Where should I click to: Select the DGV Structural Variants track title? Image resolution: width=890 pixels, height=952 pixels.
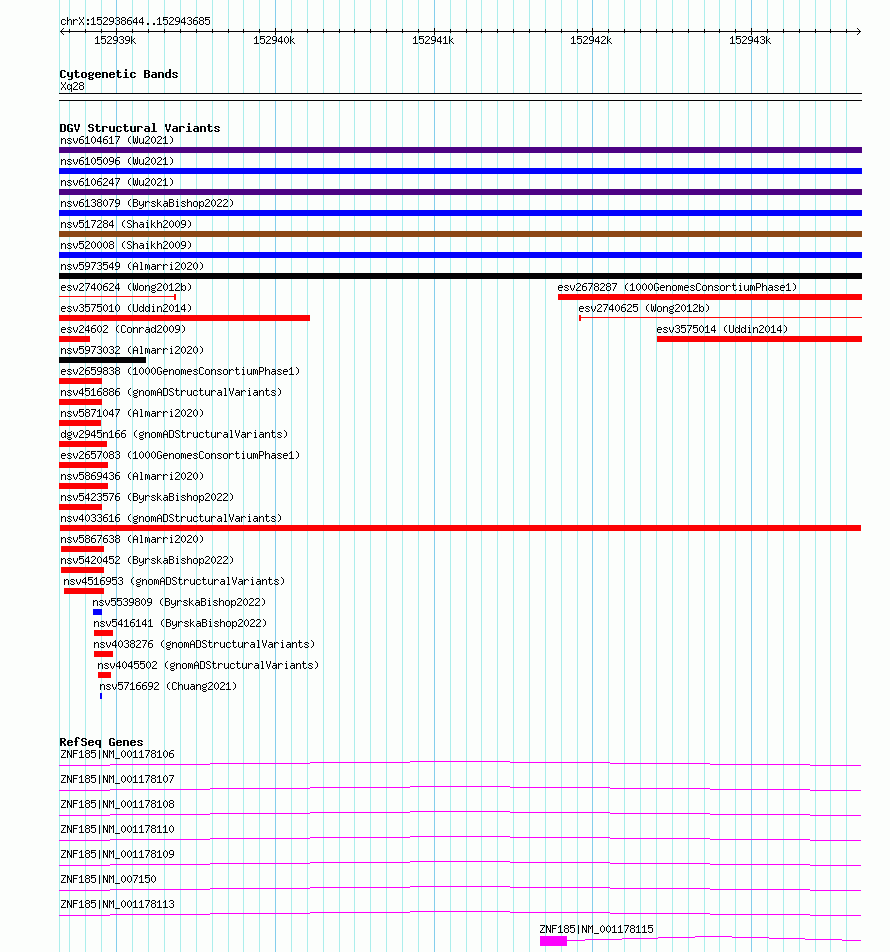[140, 128]
